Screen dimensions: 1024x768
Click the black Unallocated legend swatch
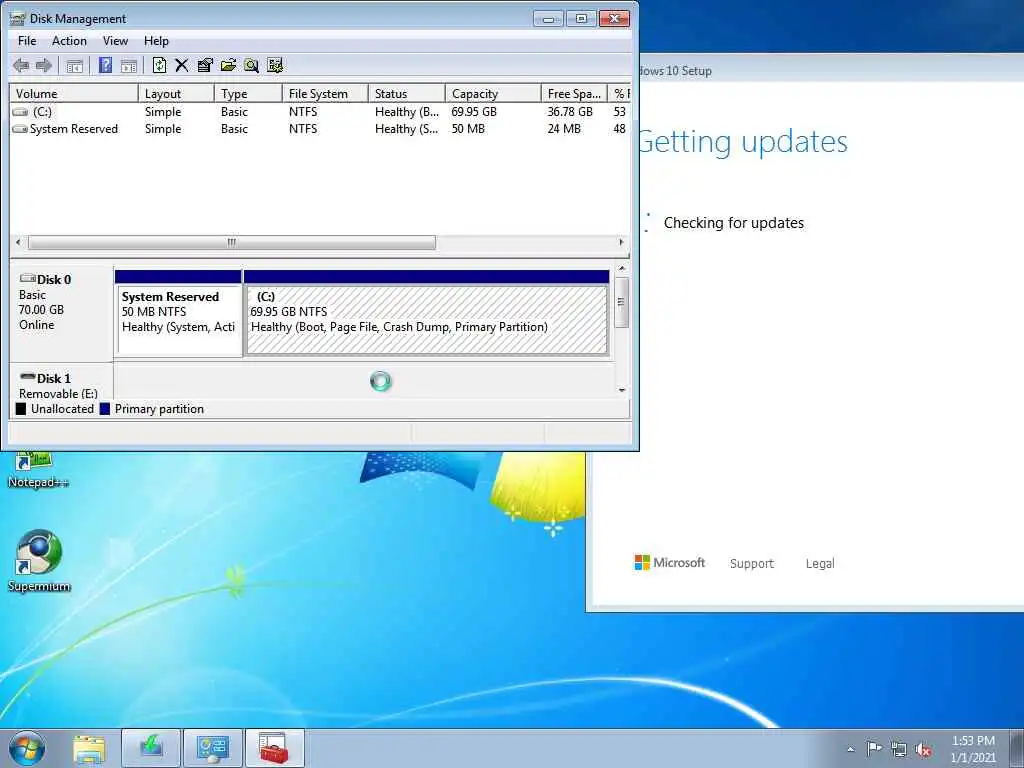tap(21, 409)
